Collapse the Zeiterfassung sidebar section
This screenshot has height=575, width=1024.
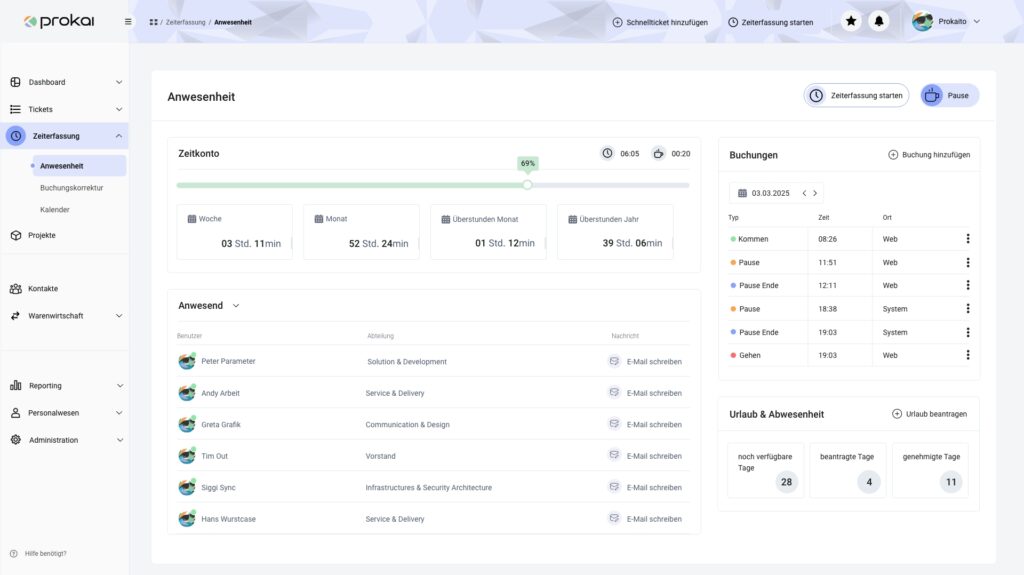(x=119, y=136)
